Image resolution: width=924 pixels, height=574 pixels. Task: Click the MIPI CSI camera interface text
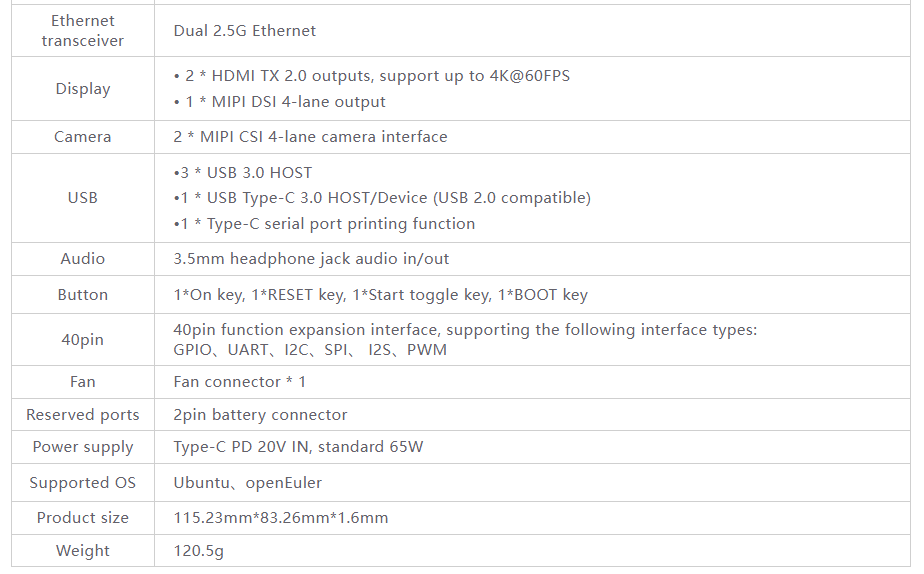point(310,137)
